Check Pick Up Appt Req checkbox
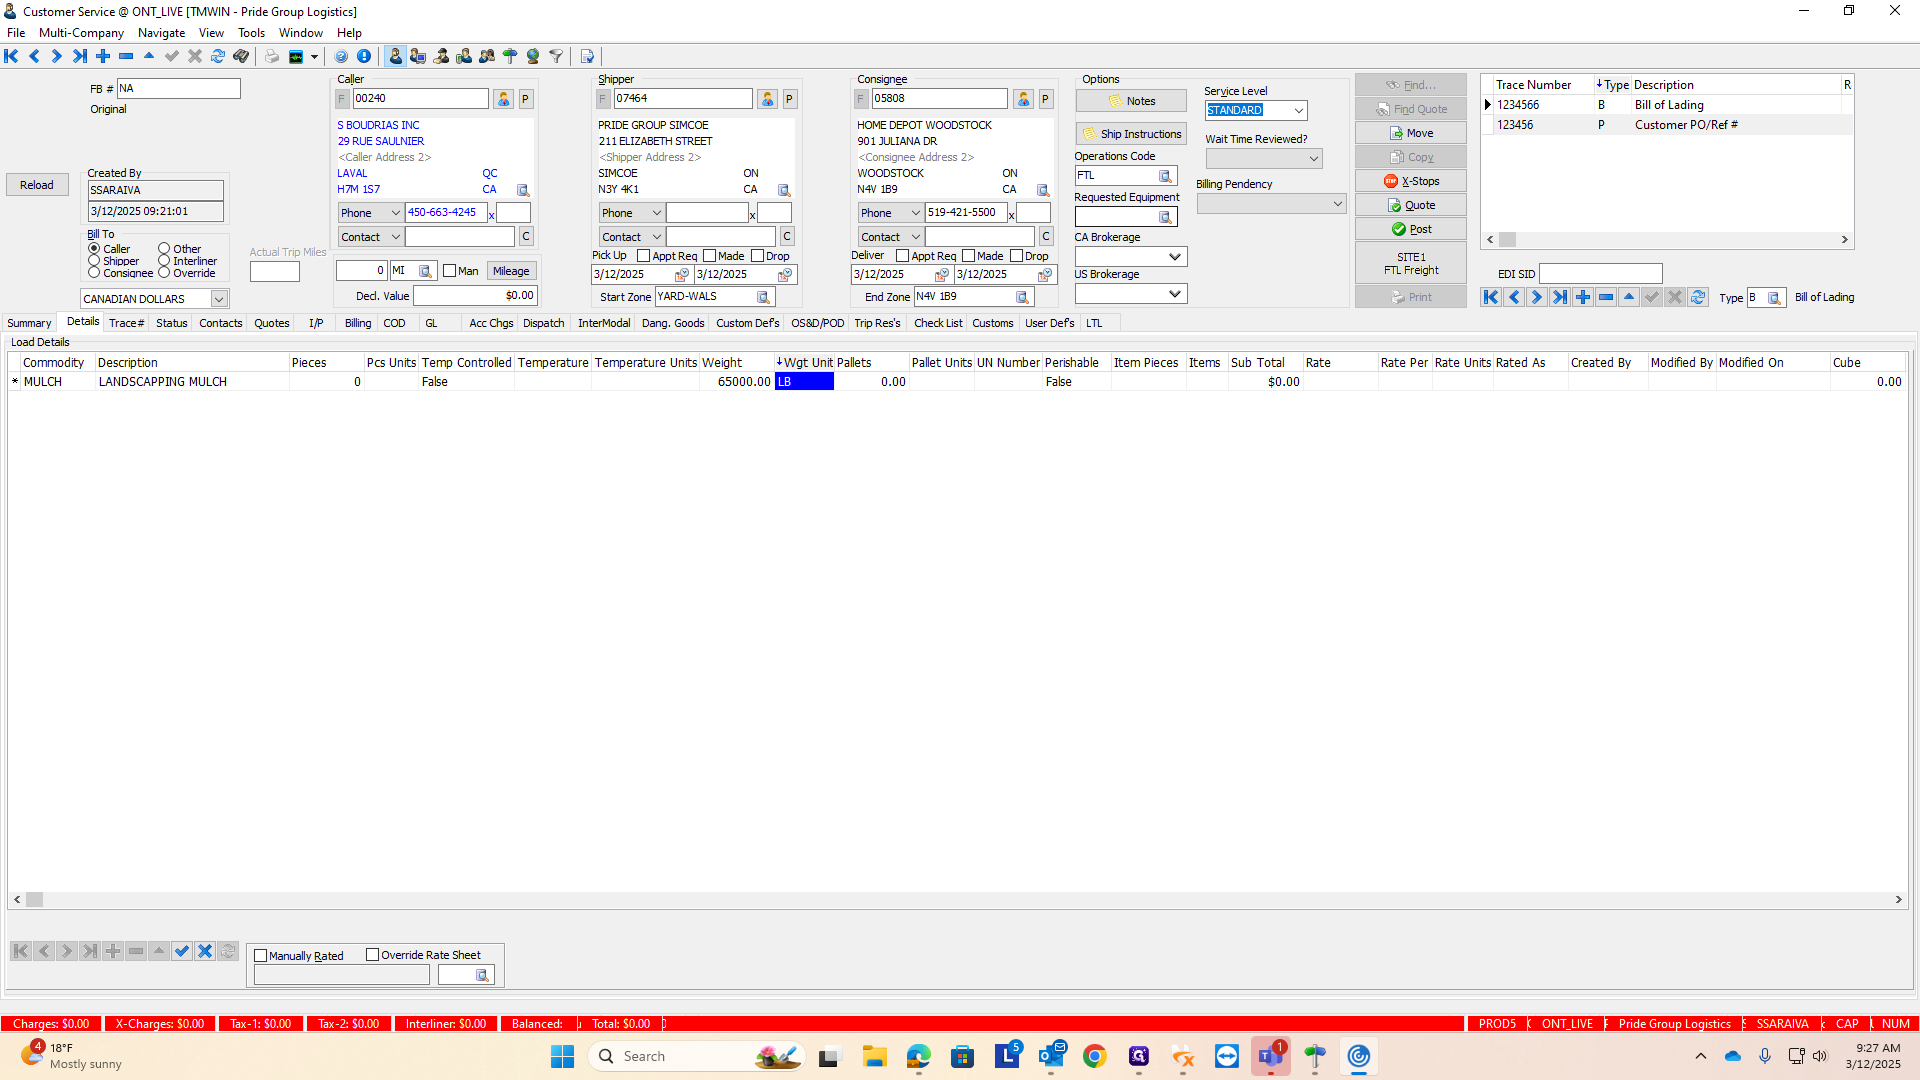The height and width of the screenshot is (1080, 1920). [x=643, y=256]
